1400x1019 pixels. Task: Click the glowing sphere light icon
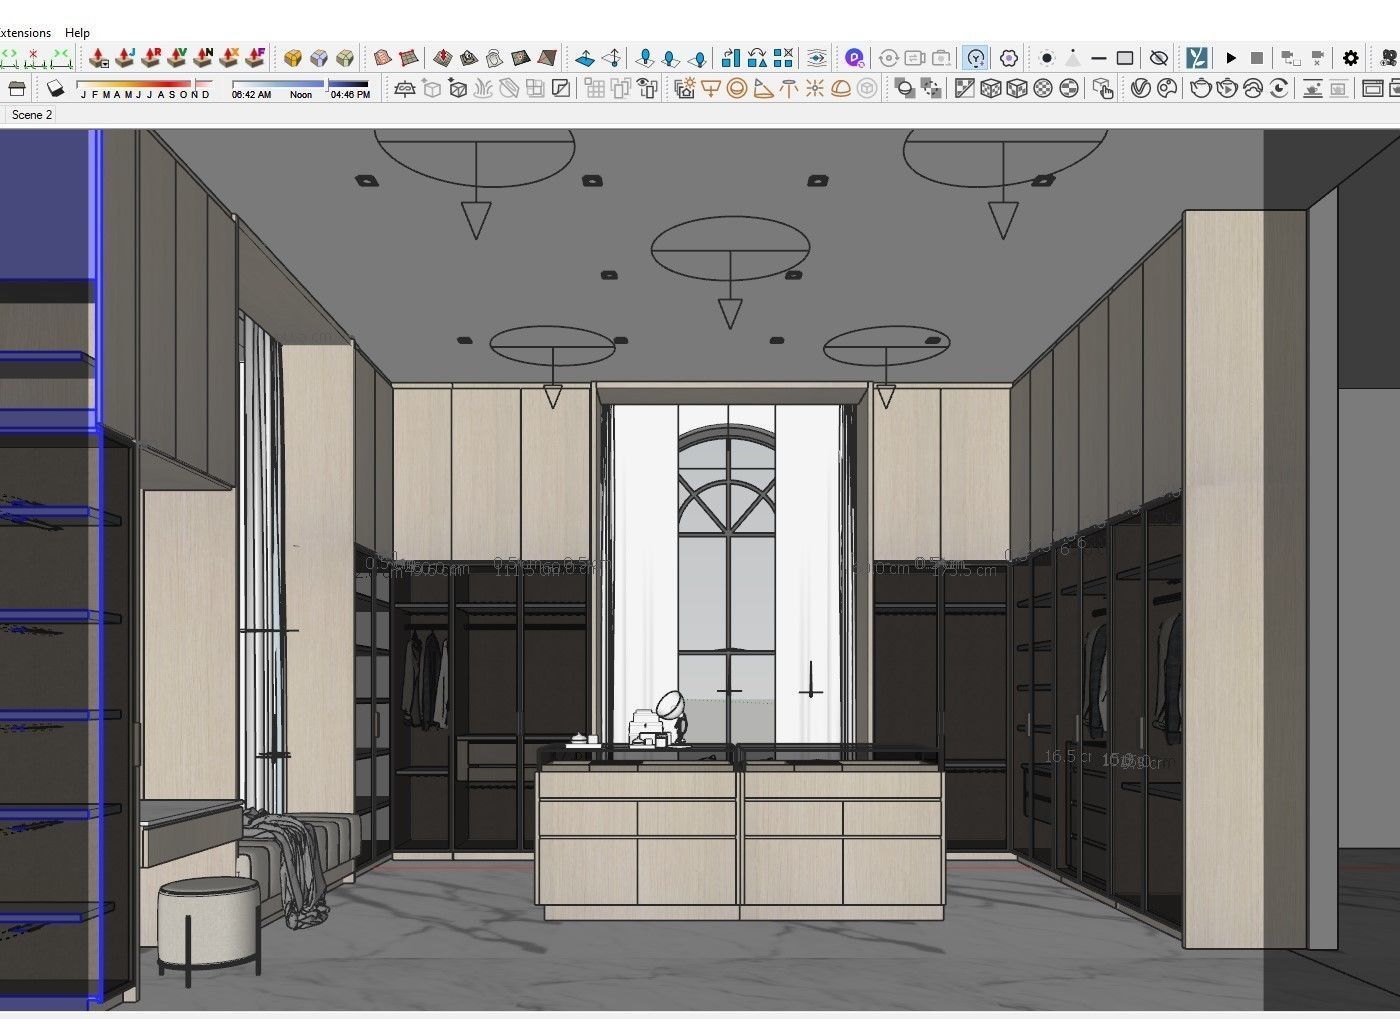tap(1047, 58)
